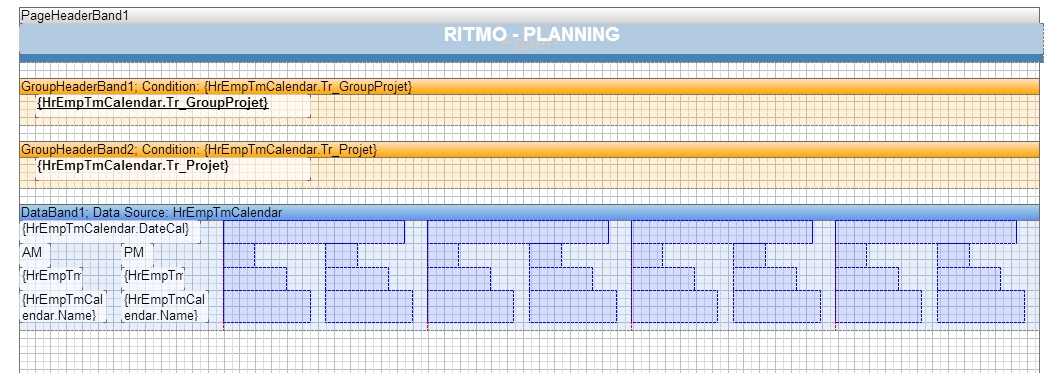Select the {HrEmpTm field under PM
This screenshot has height=373, width=1050.
(153, 276)
